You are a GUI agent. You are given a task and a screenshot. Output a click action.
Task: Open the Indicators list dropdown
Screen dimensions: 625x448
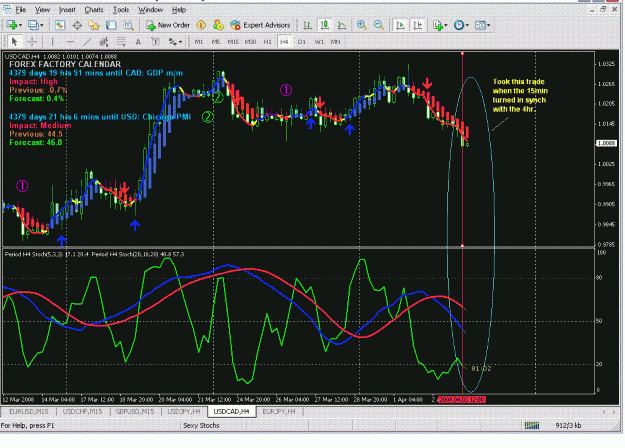point(440,26)
